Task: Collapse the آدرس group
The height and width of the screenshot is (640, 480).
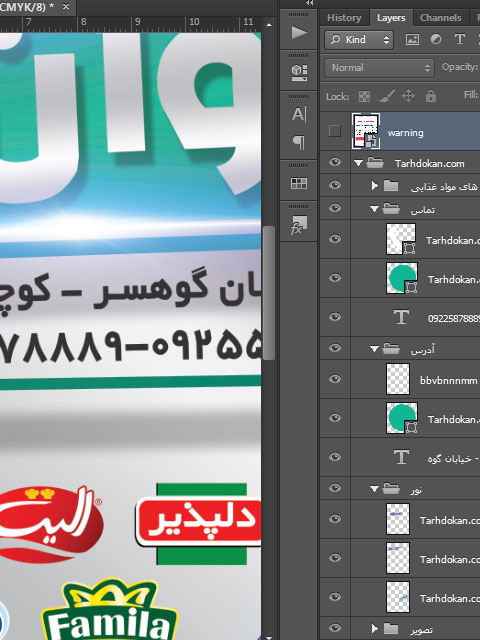Action: (x=374, y=349)
